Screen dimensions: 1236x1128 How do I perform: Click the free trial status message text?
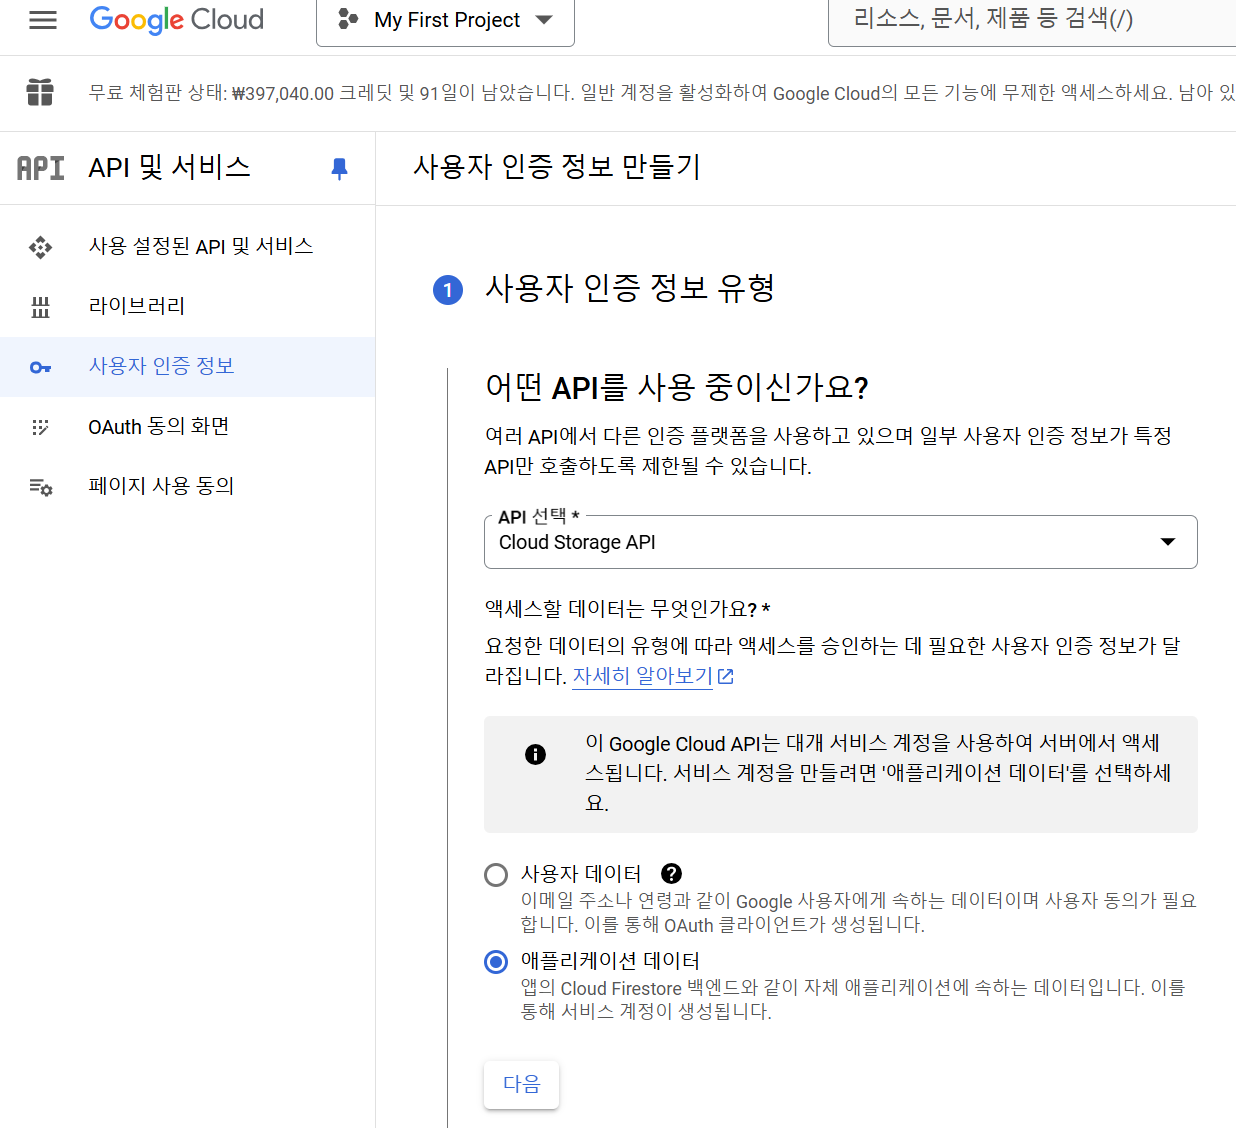[662, 93]
